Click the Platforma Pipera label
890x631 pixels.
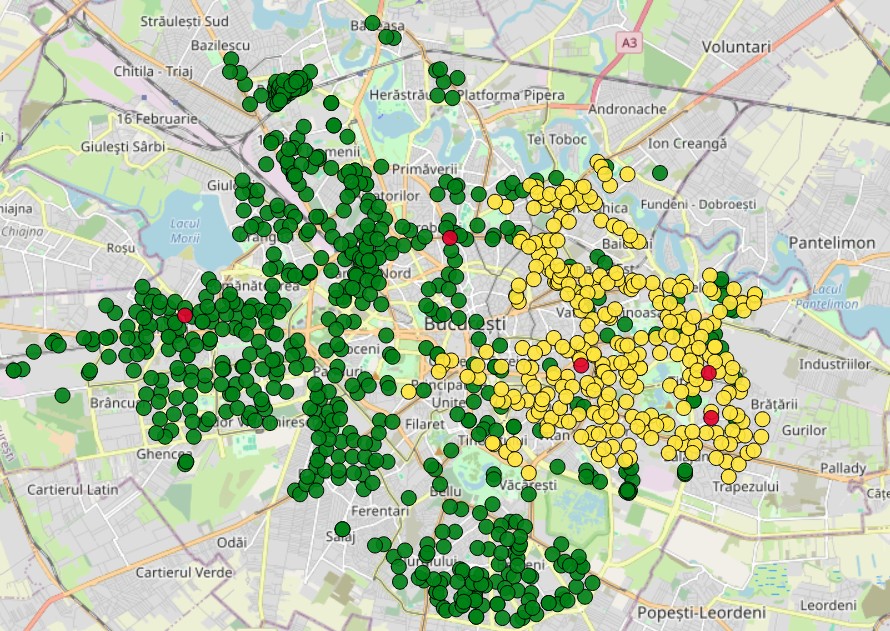pos(510,95)
